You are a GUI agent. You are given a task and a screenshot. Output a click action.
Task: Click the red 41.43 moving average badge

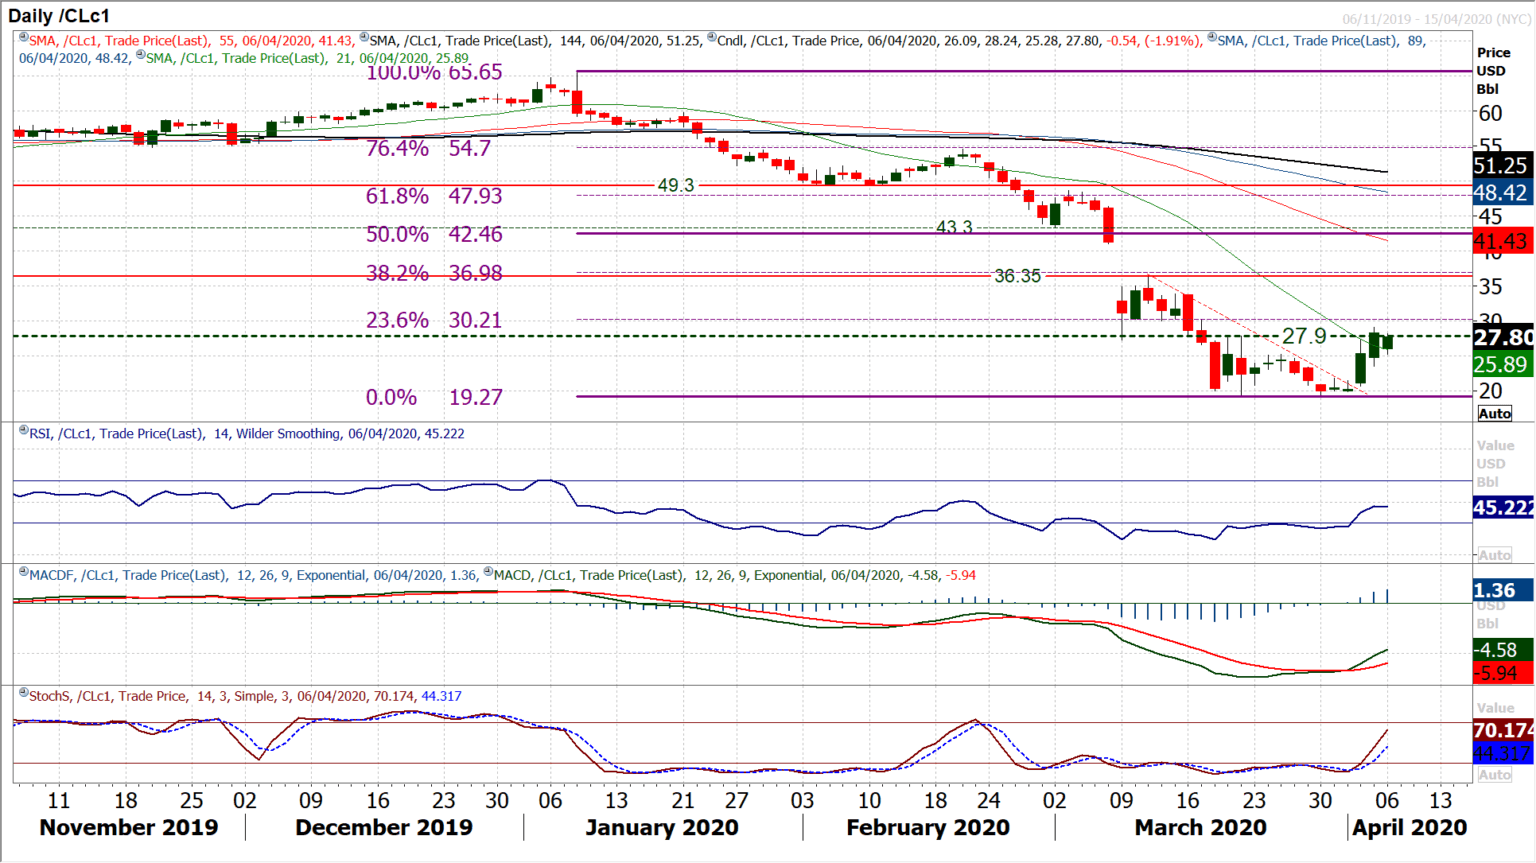[x=1500, y=241]
